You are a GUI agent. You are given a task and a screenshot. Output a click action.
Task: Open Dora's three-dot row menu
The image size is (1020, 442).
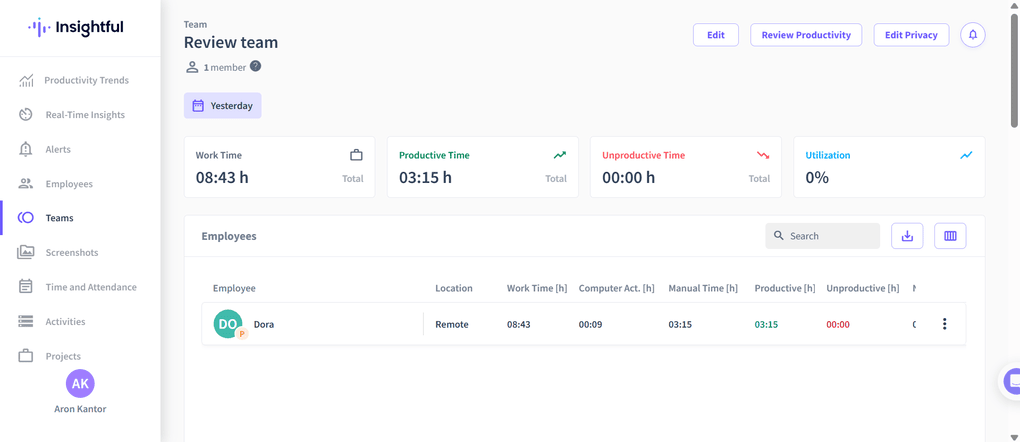coord(944,324)
